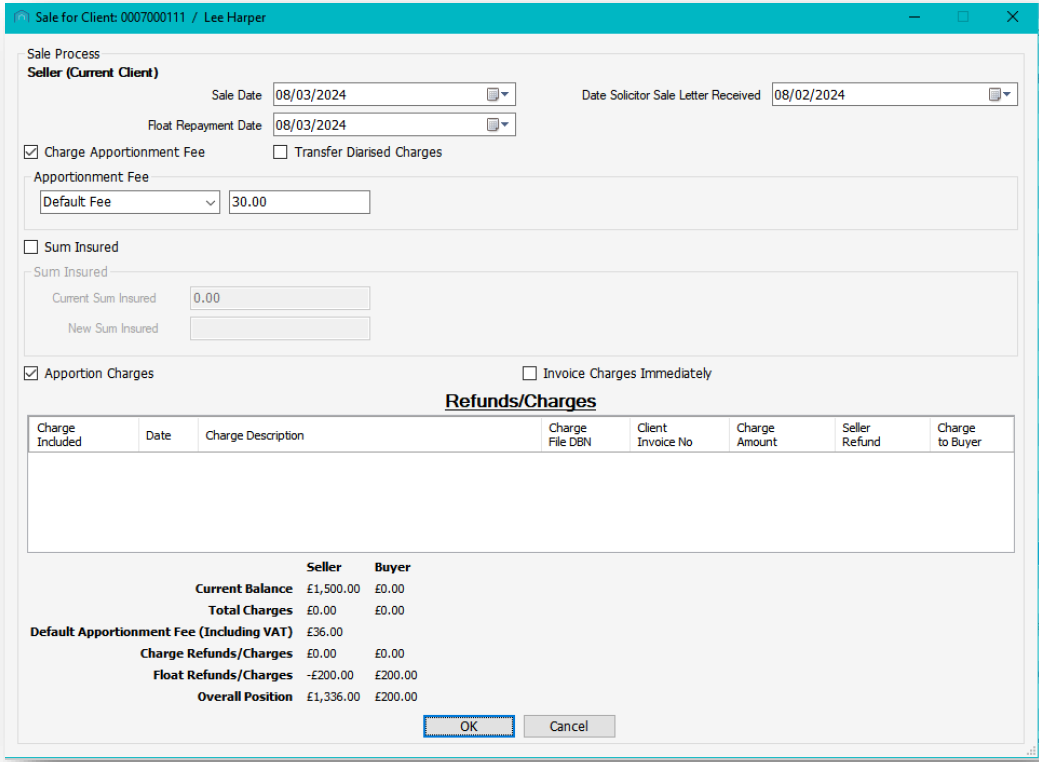
Task: Open the Sale Date calendar picker
Action: [497, 95]
